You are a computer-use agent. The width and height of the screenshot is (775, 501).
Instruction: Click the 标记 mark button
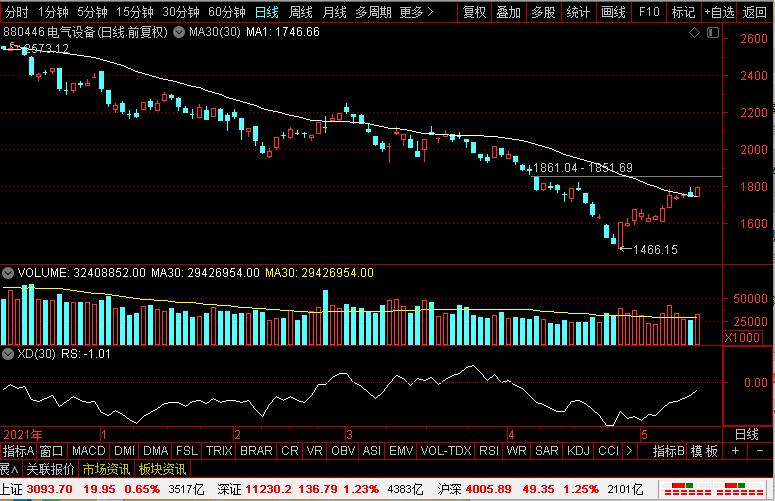tap(684, 12)
